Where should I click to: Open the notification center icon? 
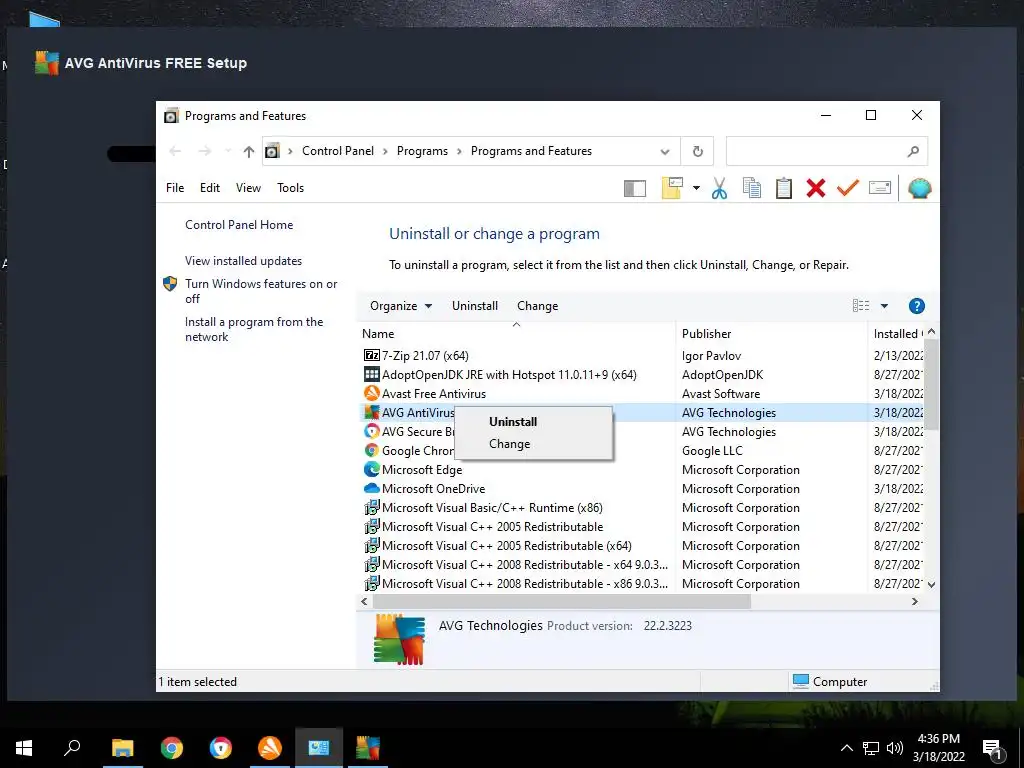tap(993, 749)
